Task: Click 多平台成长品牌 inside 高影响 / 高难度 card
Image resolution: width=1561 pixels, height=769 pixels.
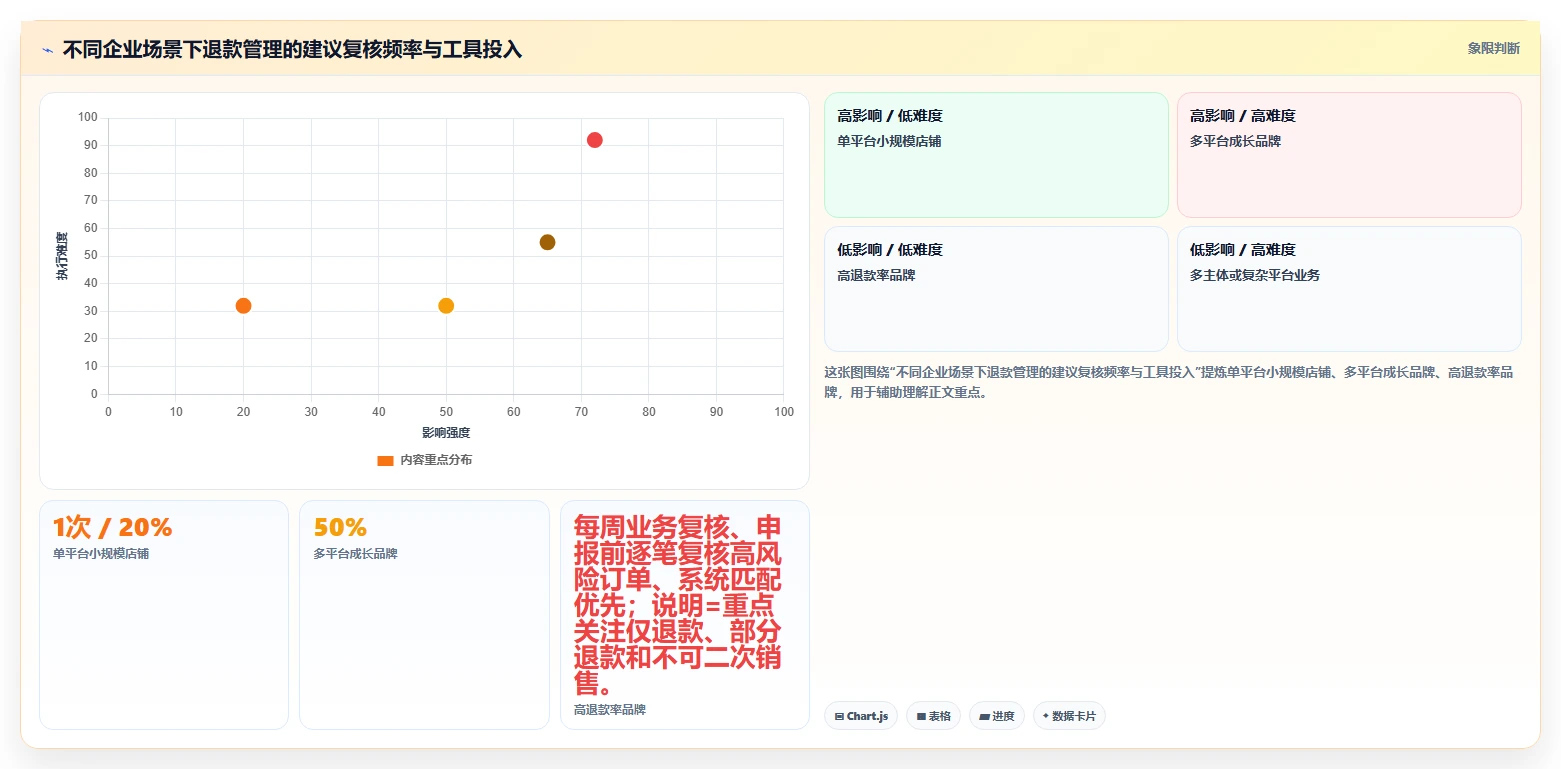Action: tap(1236, 141)
